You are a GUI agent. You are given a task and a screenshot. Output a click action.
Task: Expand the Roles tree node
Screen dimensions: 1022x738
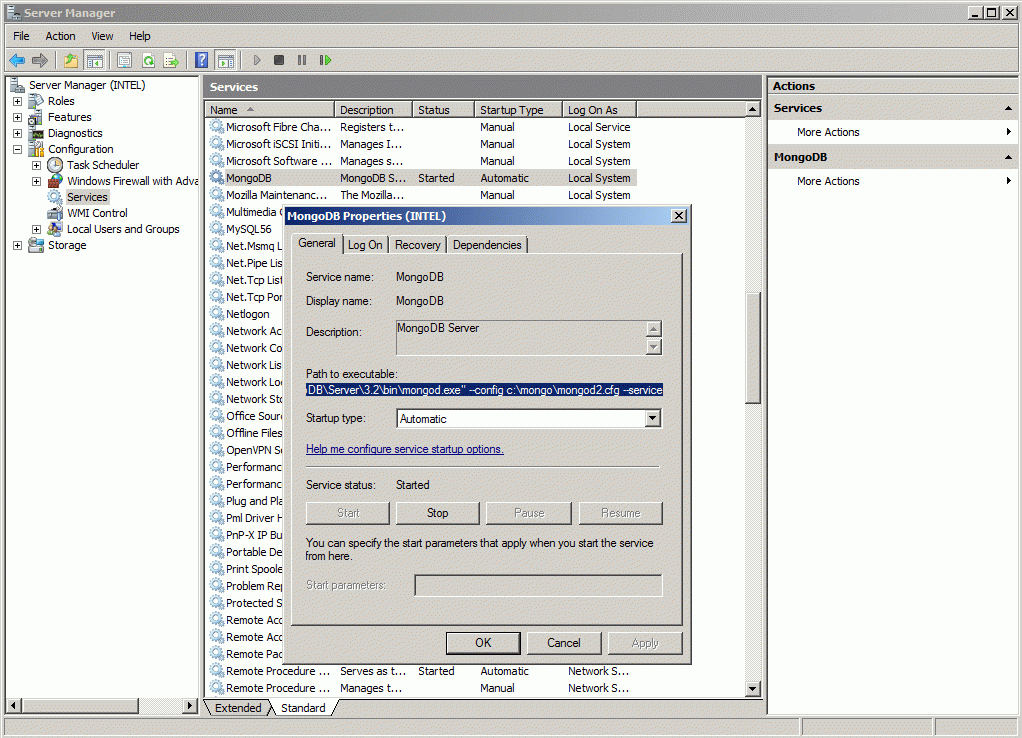coord(18,102)
